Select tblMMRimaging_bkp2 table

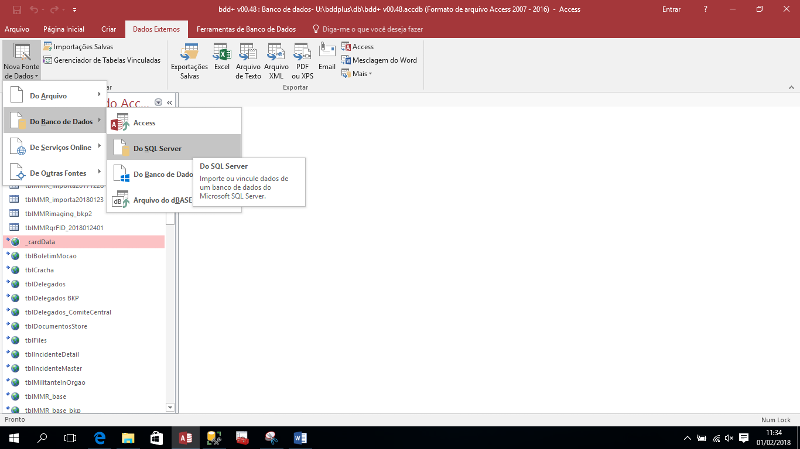(x=84, y=213)
